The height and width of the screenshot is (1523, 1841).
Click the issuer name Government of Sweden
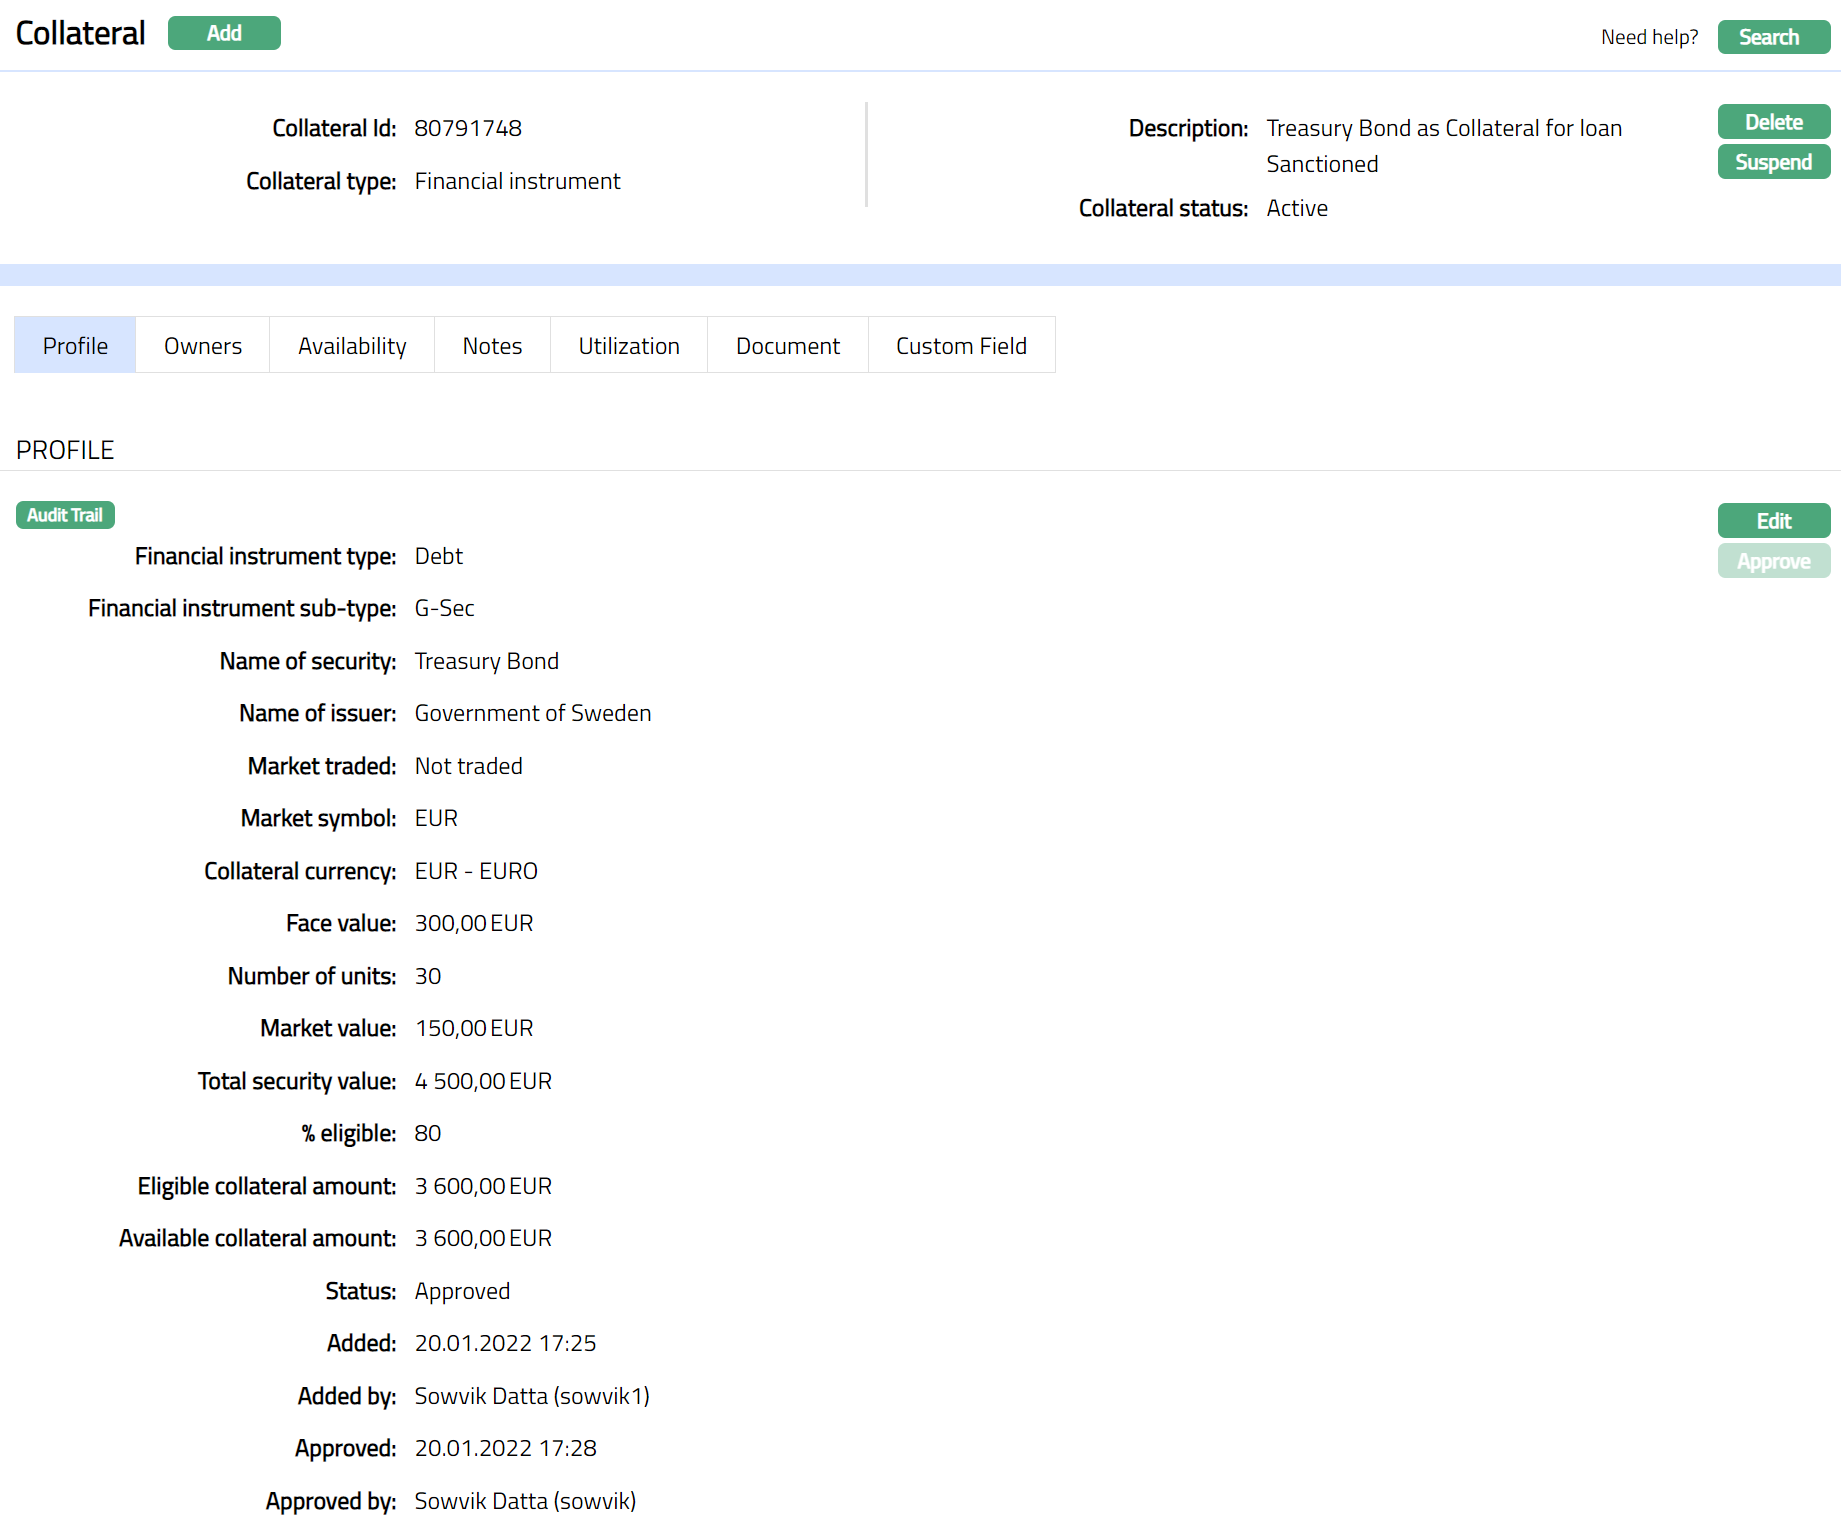[533, 714]
